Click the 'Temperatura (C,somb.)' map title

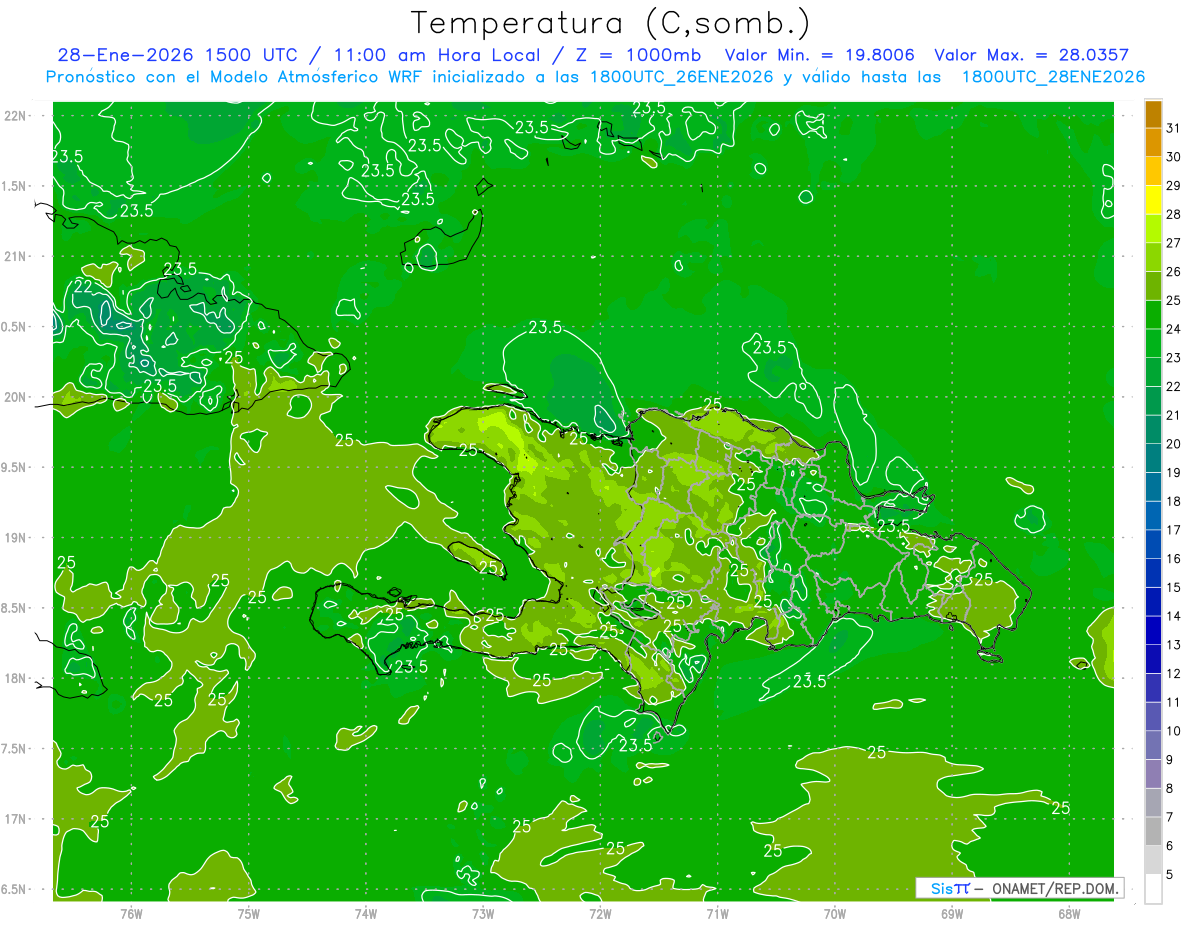611,22
